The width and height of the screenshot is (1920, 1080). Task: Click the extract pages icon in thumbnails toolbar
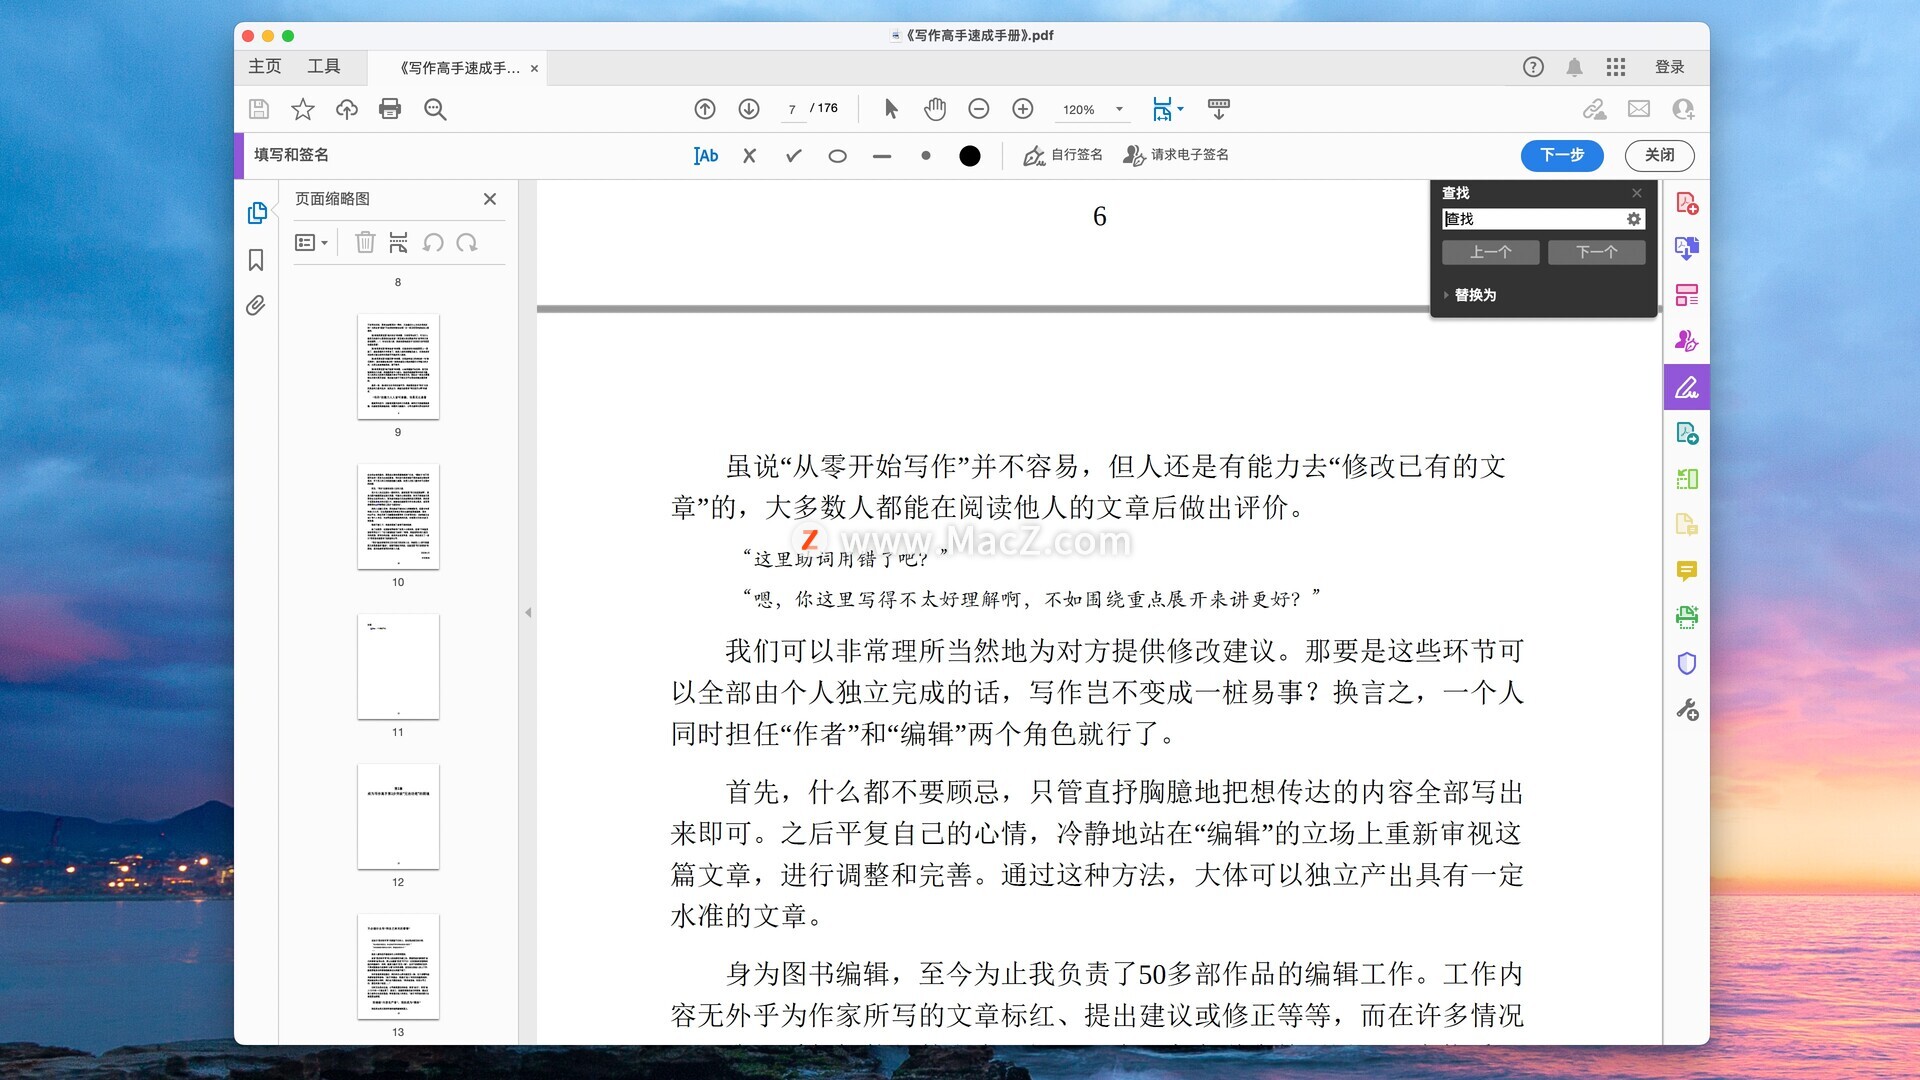[x=398, y=242]
